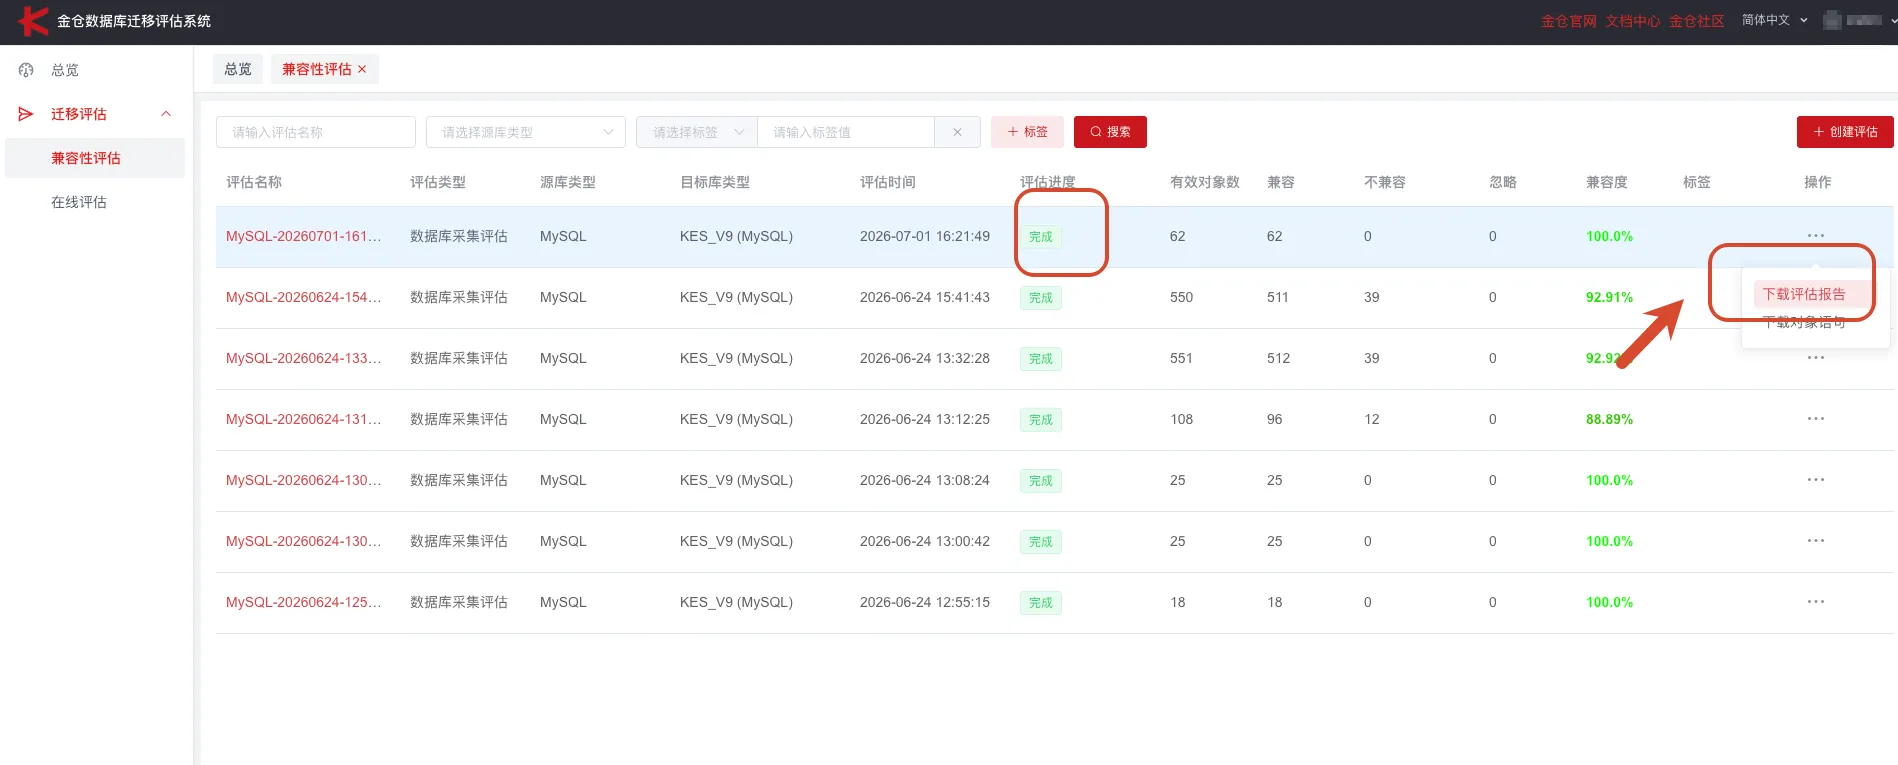Click the 迁移评估 paper-plane icon
This screenshot has width=1898, height=765.
click(x=26, y=114)
